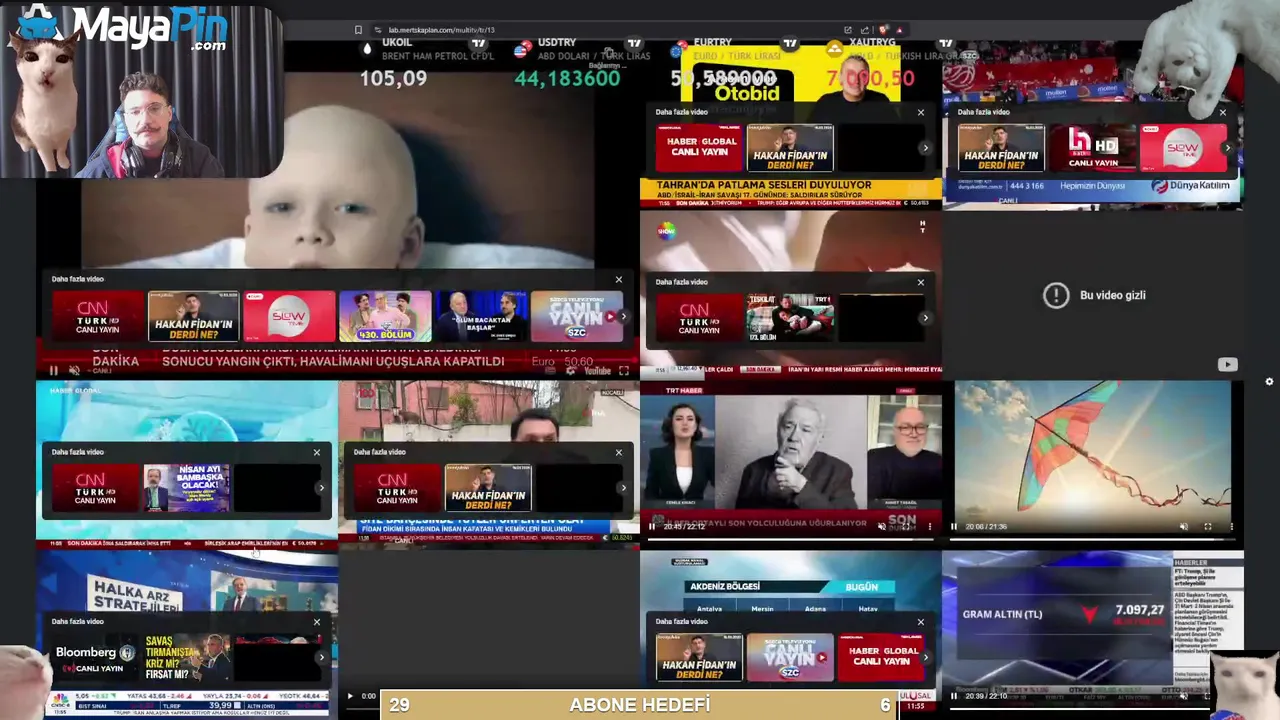Viewport: 1280px width, 720px height.
Task: Click TradingView logo beside USDTRY ticker
Action: click(x=634, y=43)
